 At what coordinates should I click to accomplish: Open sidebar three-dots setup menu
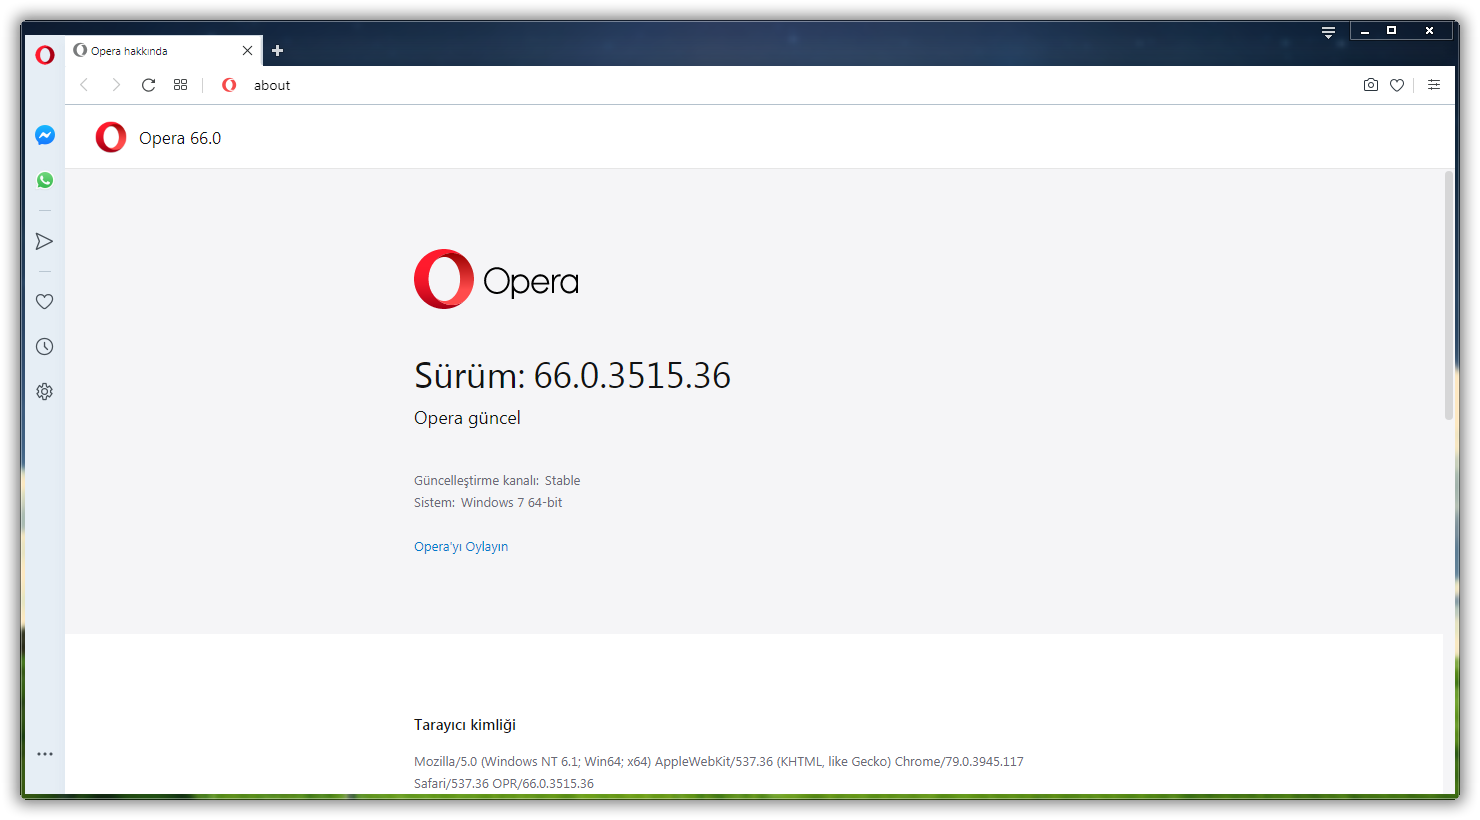coord(45,754)
